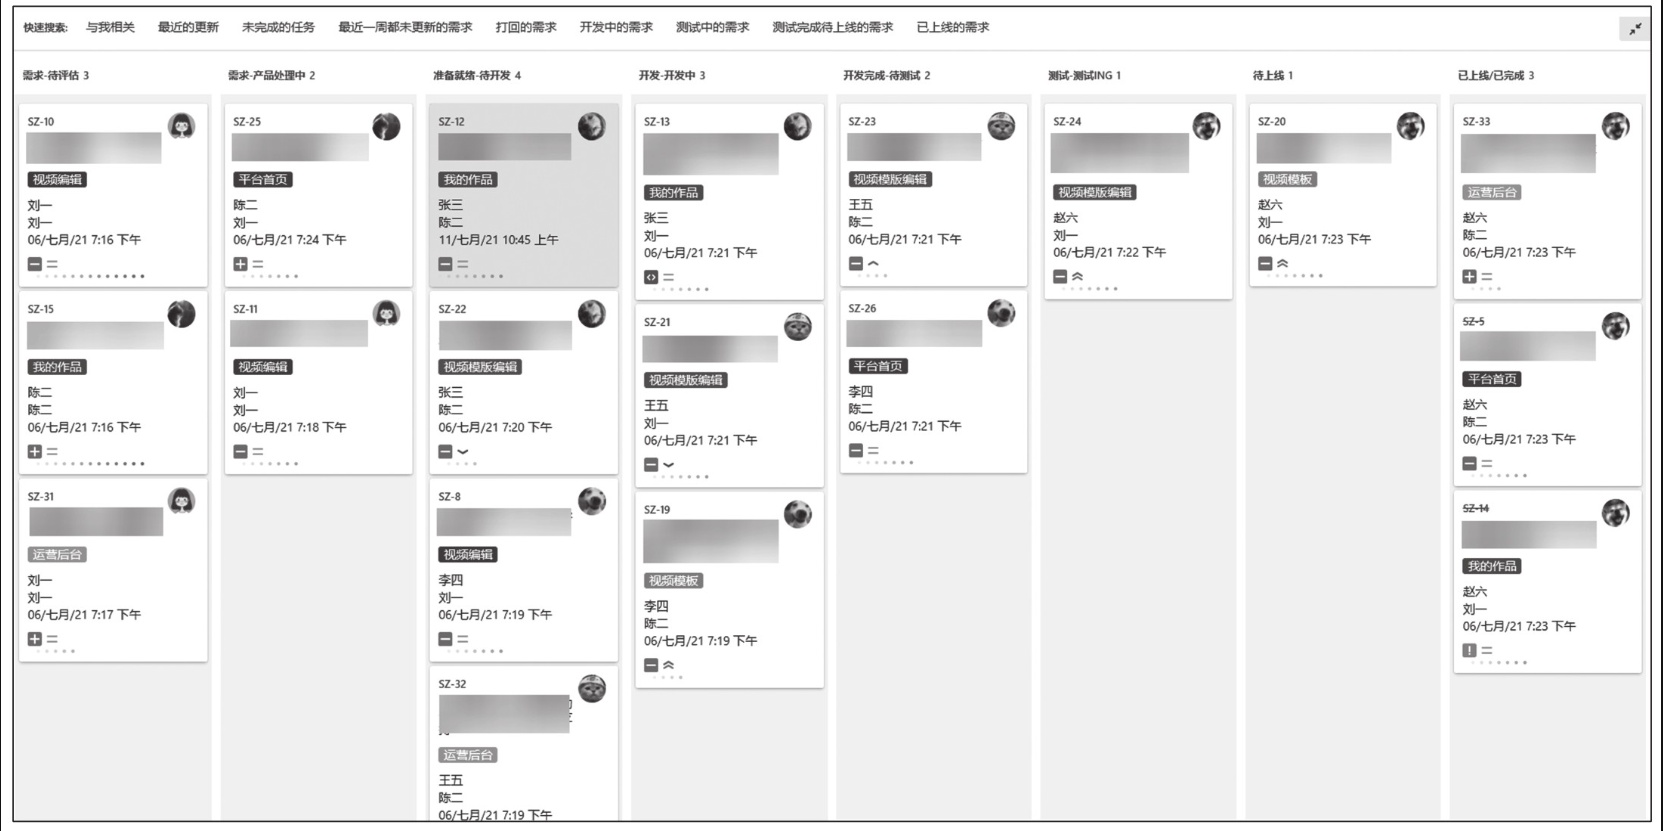Click the assignee avatar on card SZ-24
The image size is (1663, 831).
click(x=1206, y=126)
